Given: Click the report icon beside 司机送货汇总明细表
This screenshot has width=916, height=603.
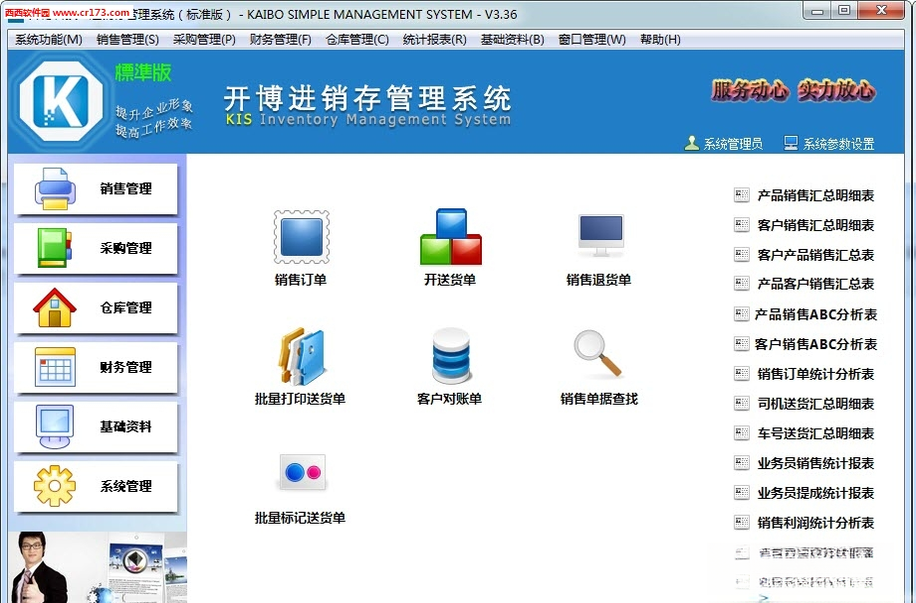Looking at the screenshot, I should click(x=742, y=404).
